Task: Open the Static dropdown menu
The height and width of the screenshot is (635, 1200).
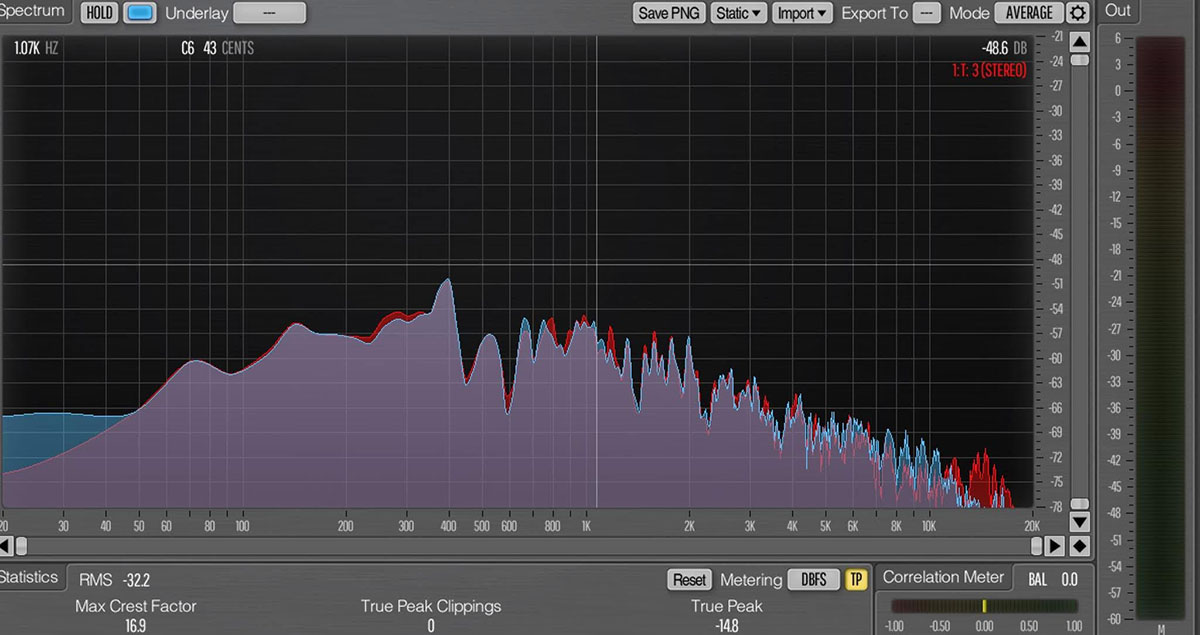Action: tap(740, 13)
